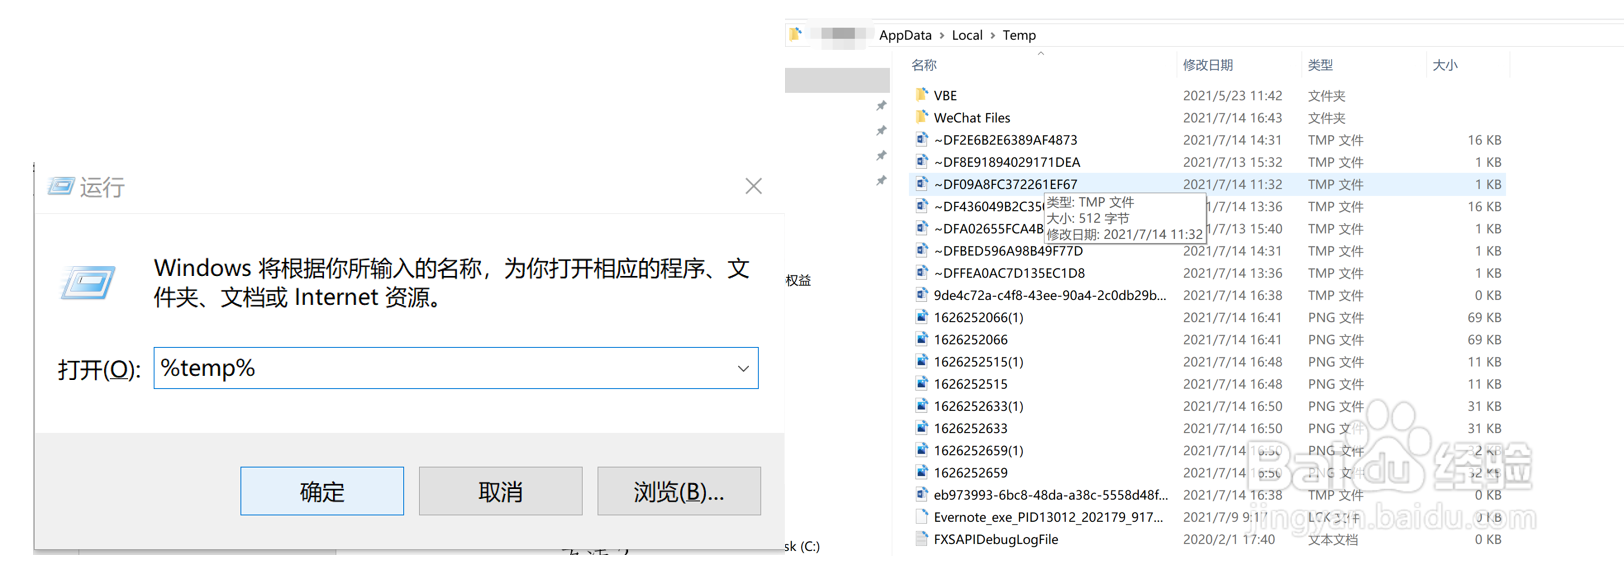
Task: Click the name ~DFFEA0AC7D135EC1D8
Action: 1009,273
